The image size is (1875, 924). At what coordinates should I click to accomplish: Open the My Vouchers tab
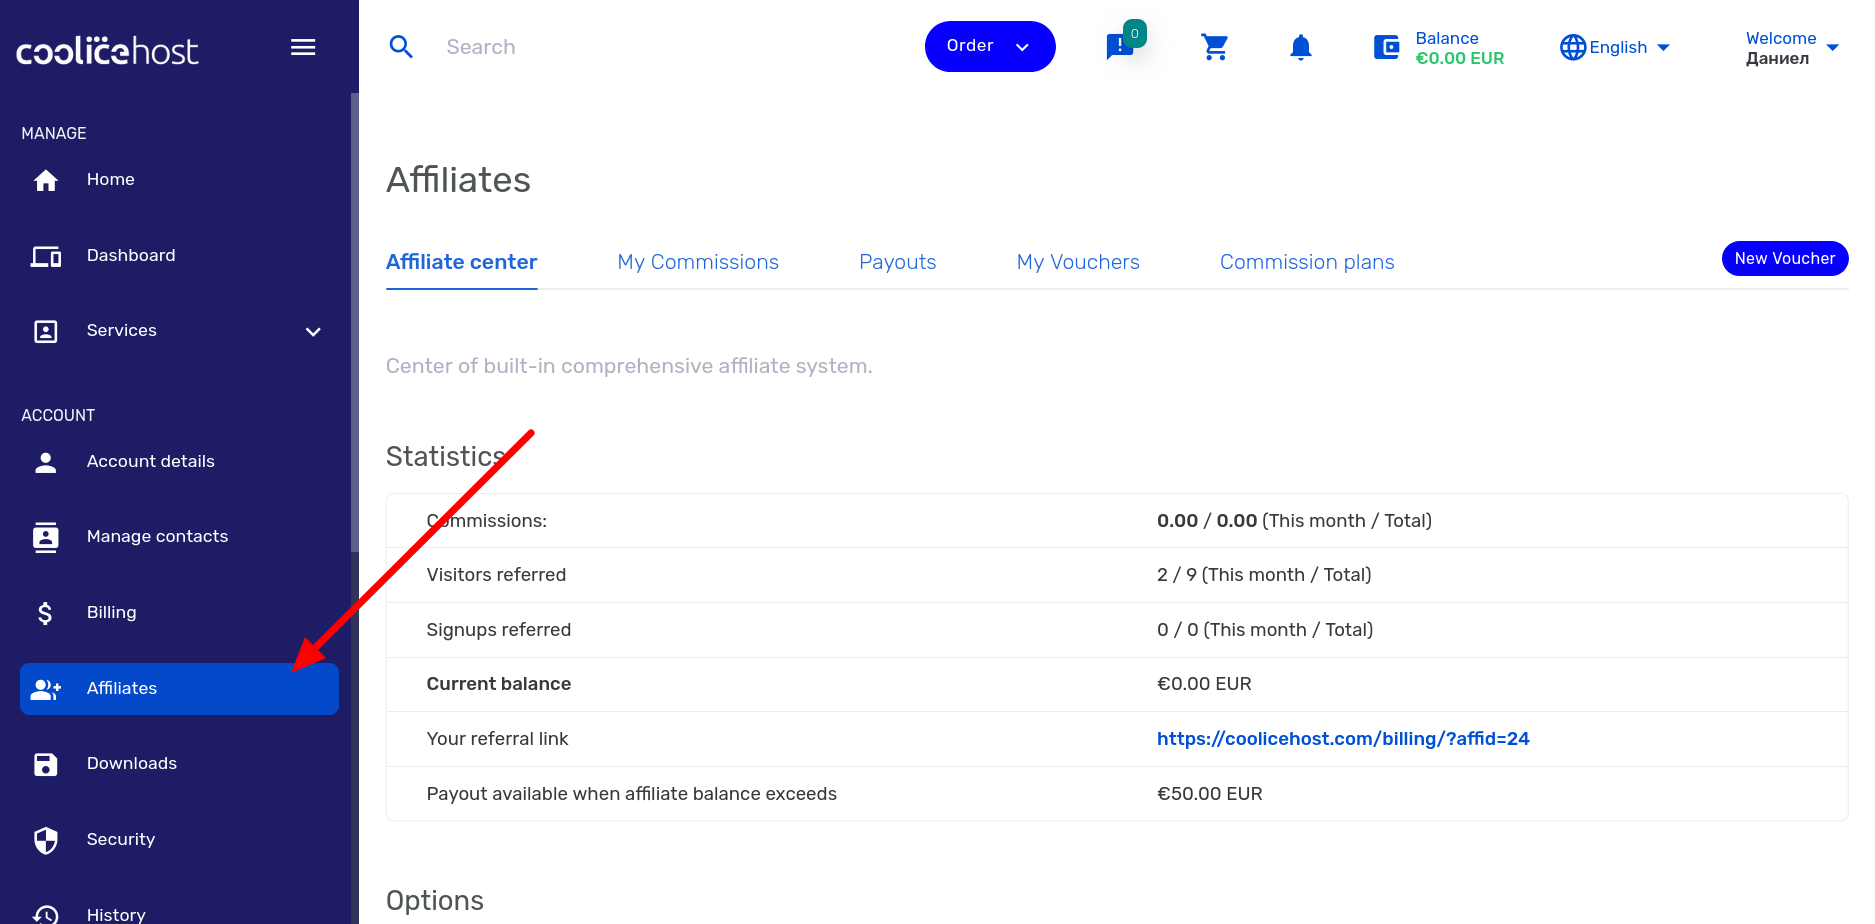[1078, 262]
